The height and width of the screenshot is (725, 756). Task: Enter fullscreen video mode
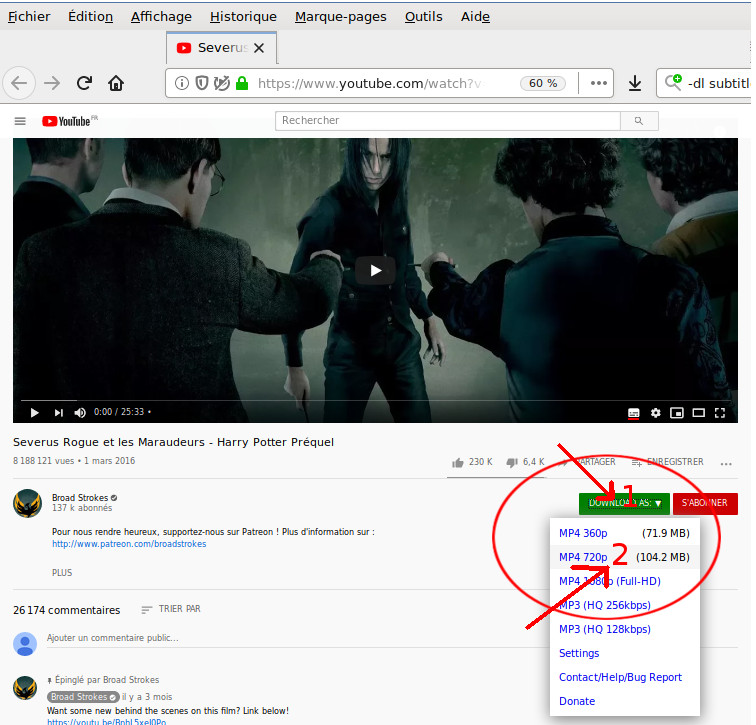[720, 413]
